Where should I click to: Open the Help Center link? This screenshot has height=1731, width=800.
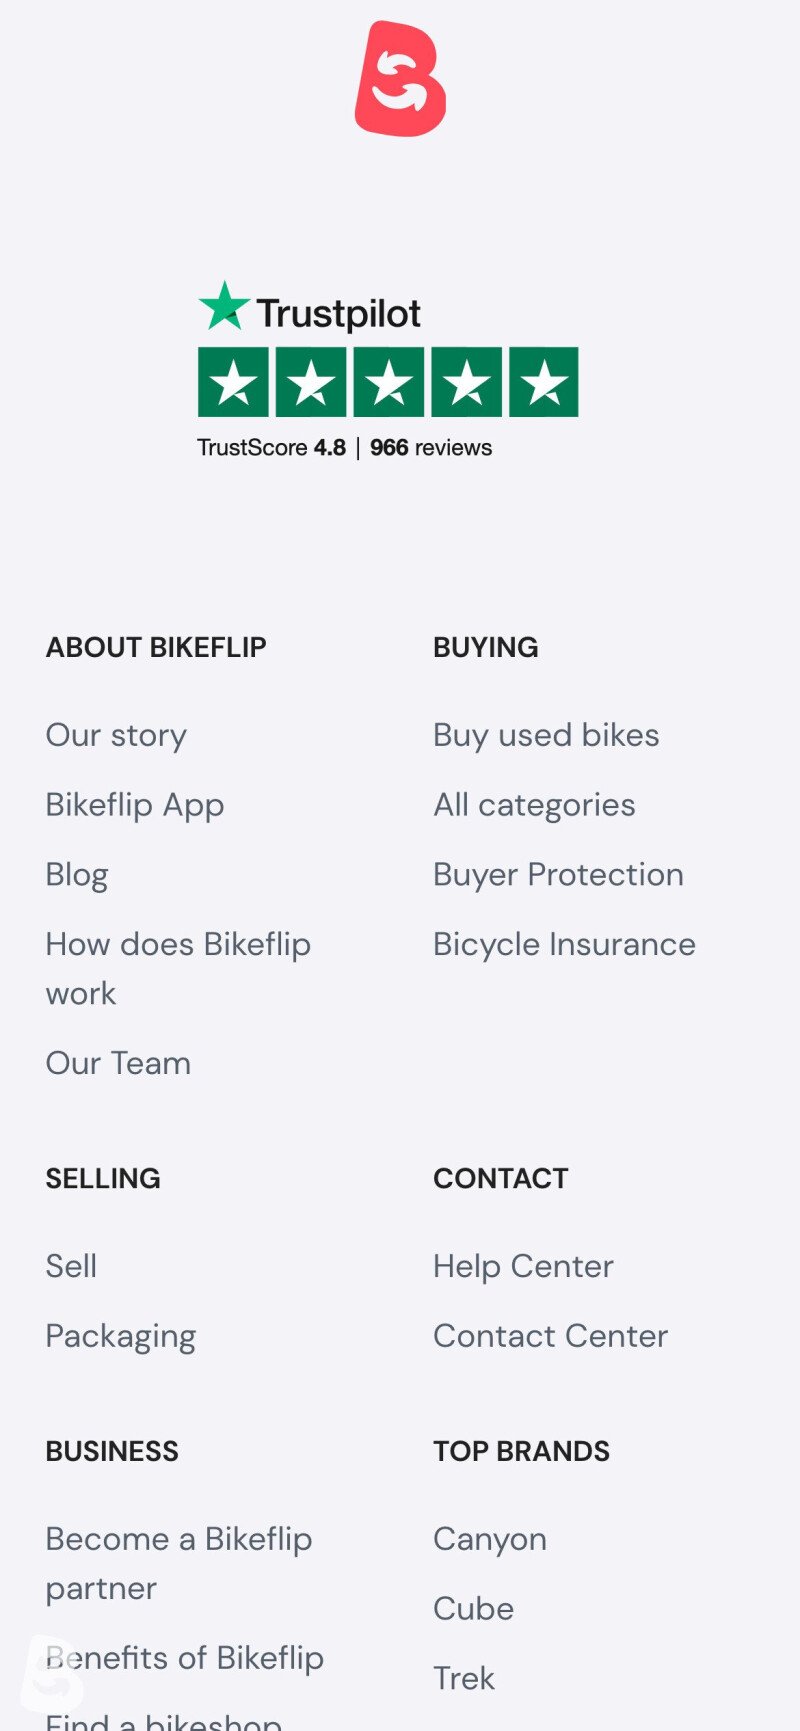523,1266
